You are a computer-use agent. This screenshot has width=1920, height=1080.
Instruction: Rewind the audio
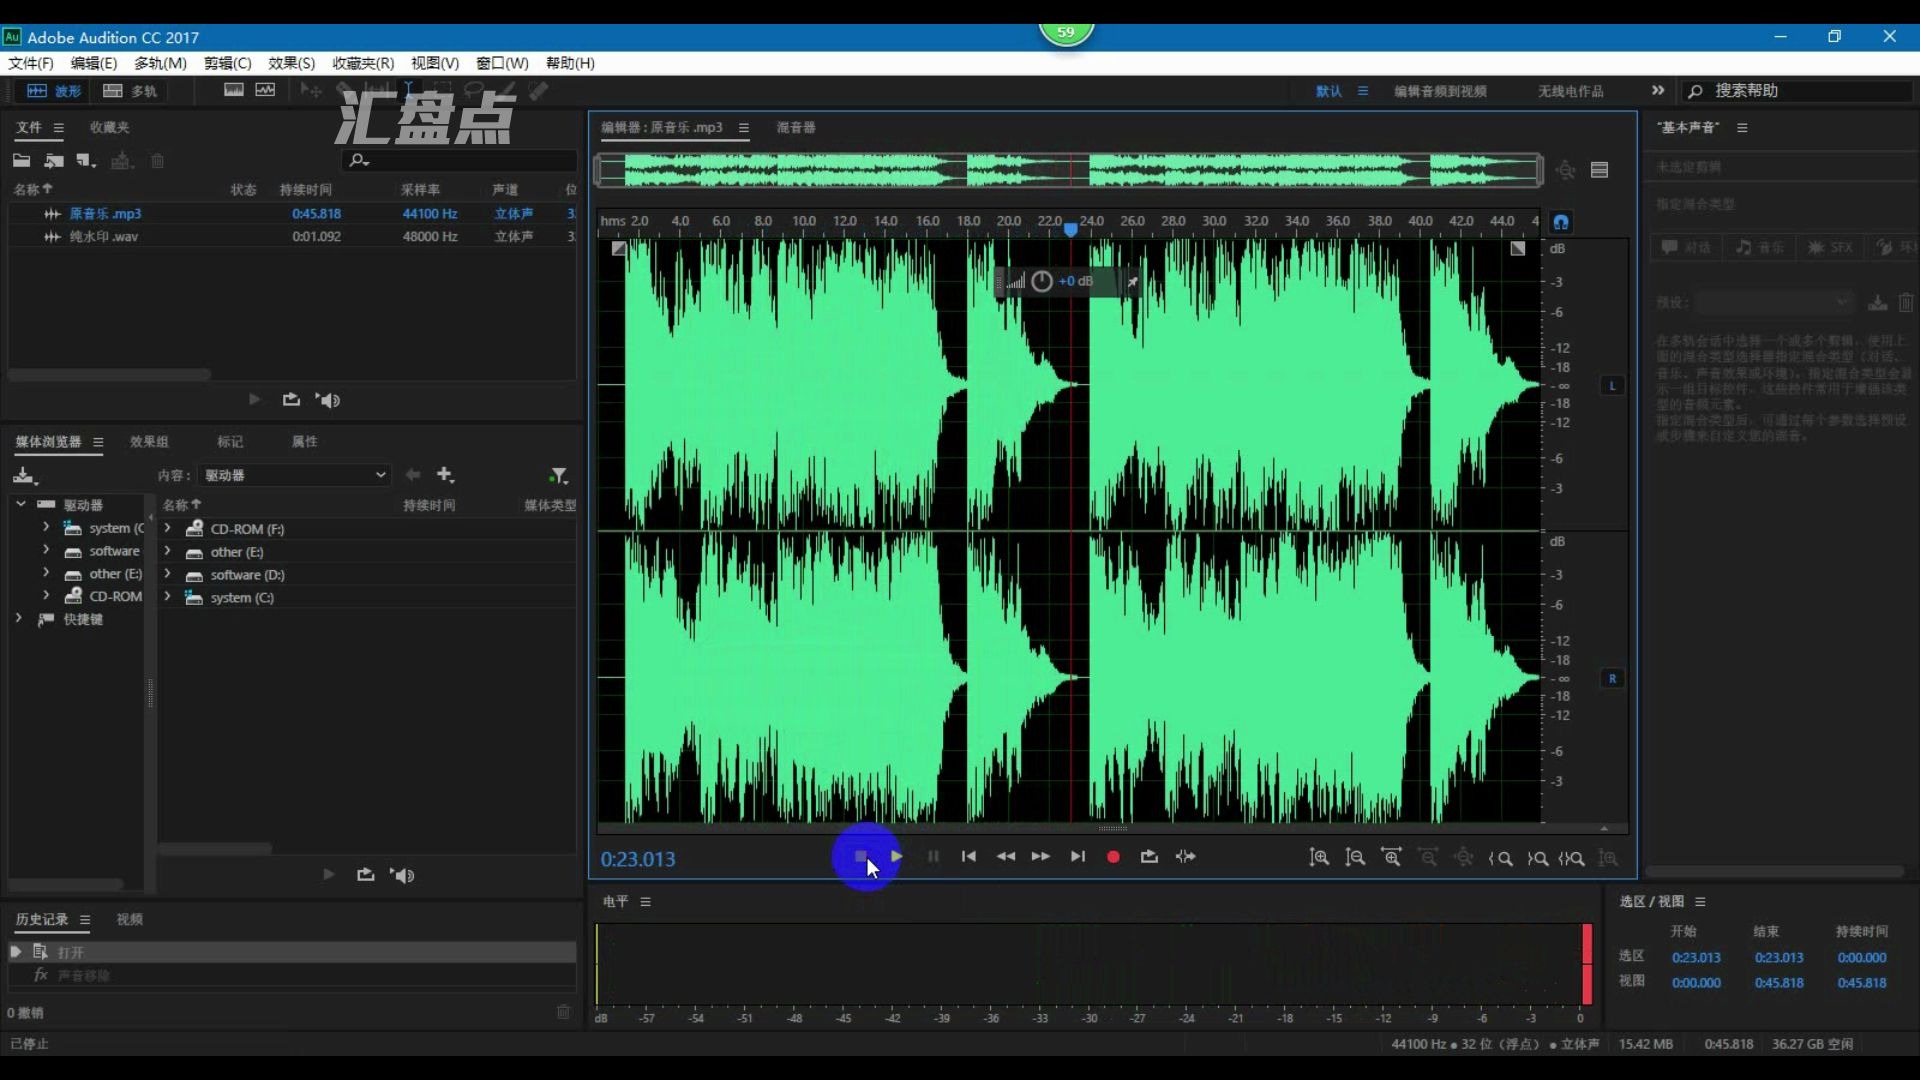coord(1006,857)
